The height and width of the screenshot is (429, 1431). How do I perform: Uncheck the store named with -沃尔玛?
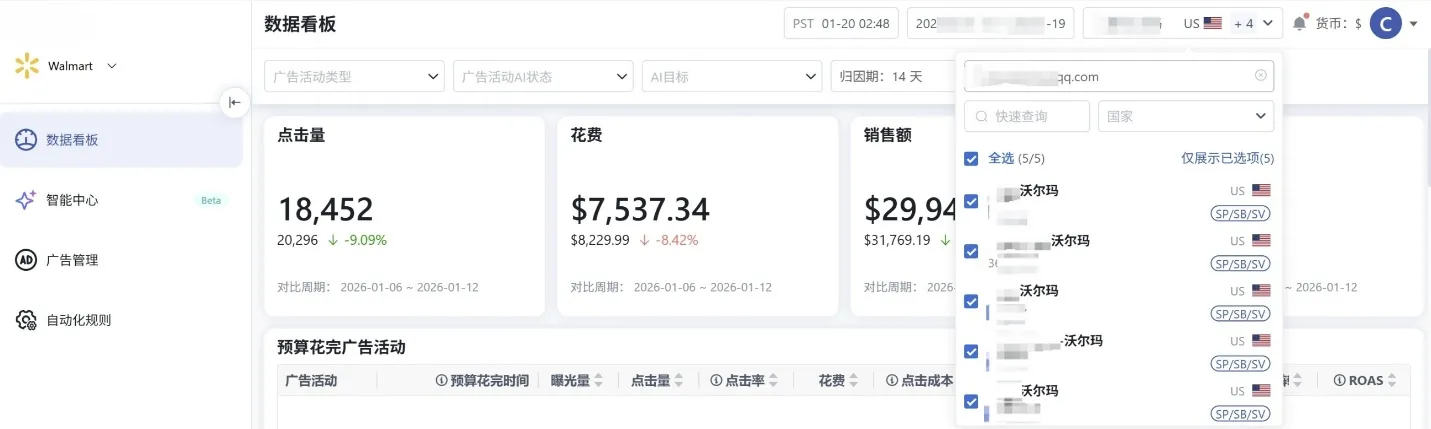click(x=971, y=351)
